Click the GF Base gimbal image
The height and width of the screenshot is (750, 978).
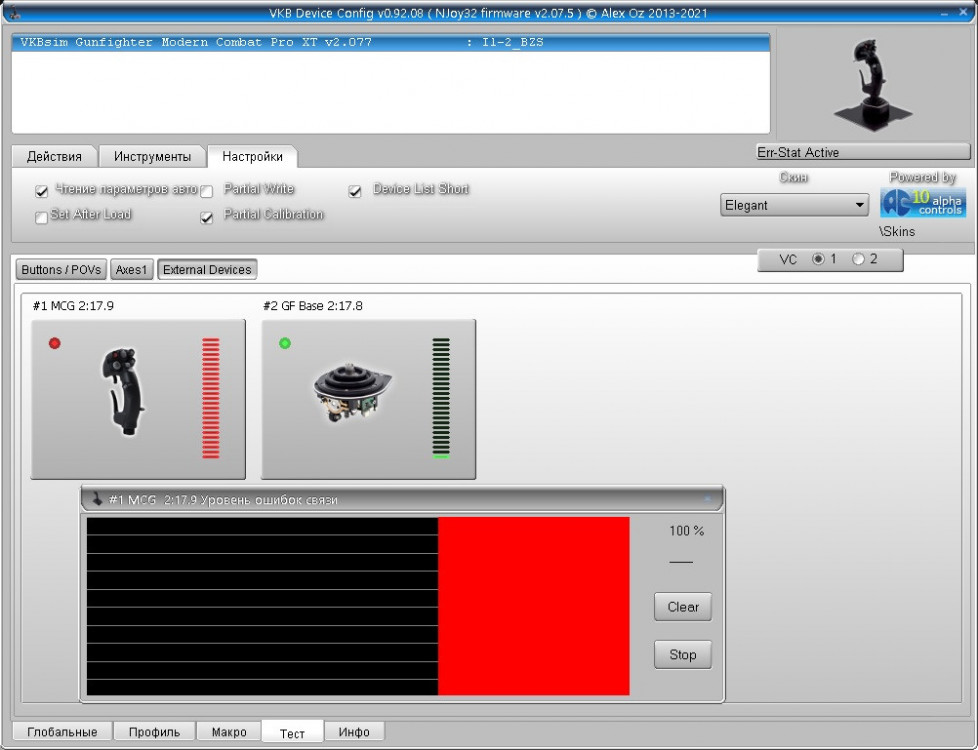click(352, 391)
